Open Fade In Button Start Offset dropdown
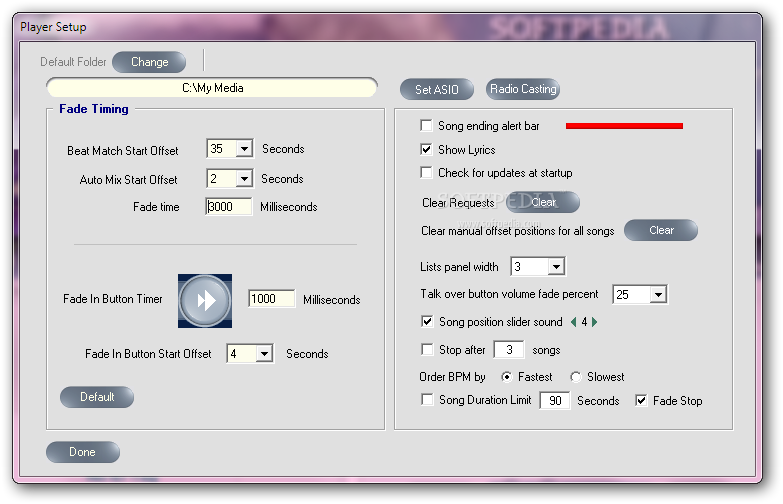Image resolution: width=783 pixels, height=504 pixels. pyautogui.click(x=264, y=354)
